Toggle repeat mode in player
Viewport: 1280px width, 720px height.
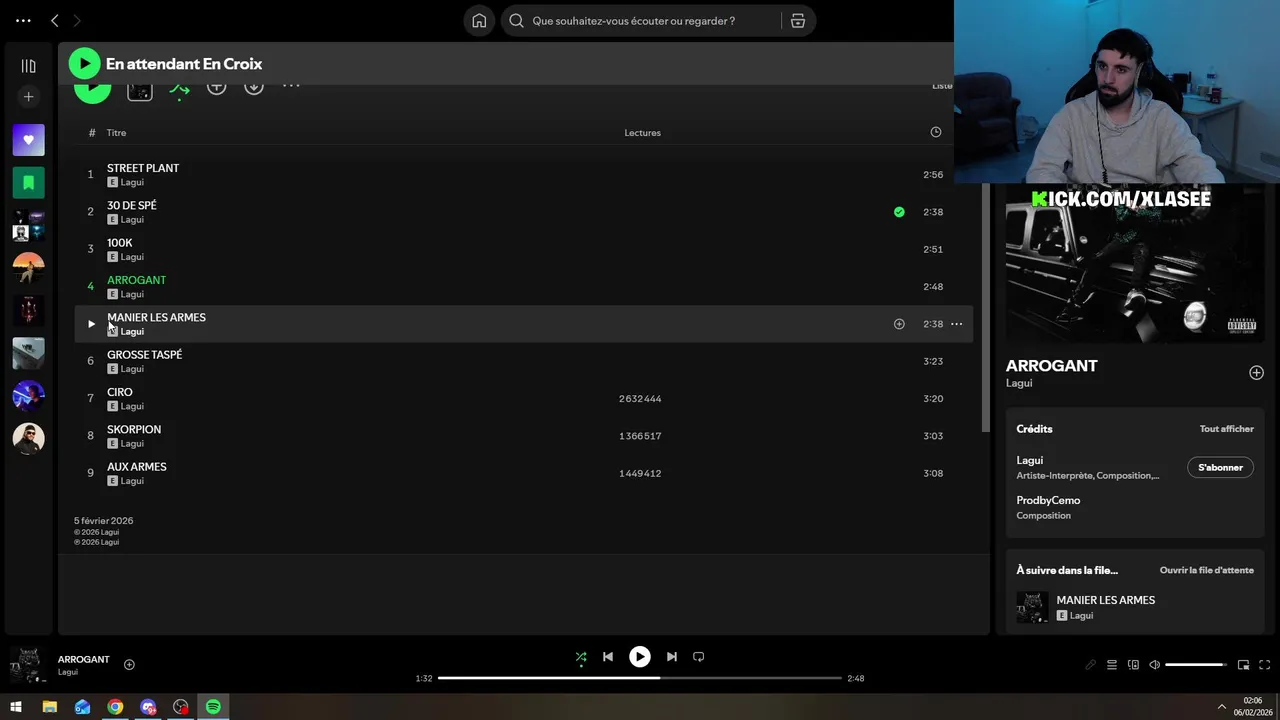(699, 657)
